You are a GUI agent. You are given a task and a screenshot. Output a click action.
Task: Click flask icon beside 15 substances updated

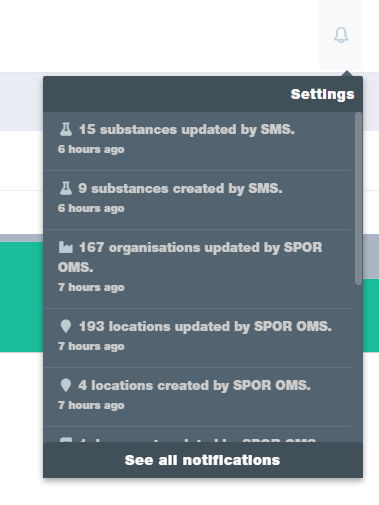[x=66, y=129]
